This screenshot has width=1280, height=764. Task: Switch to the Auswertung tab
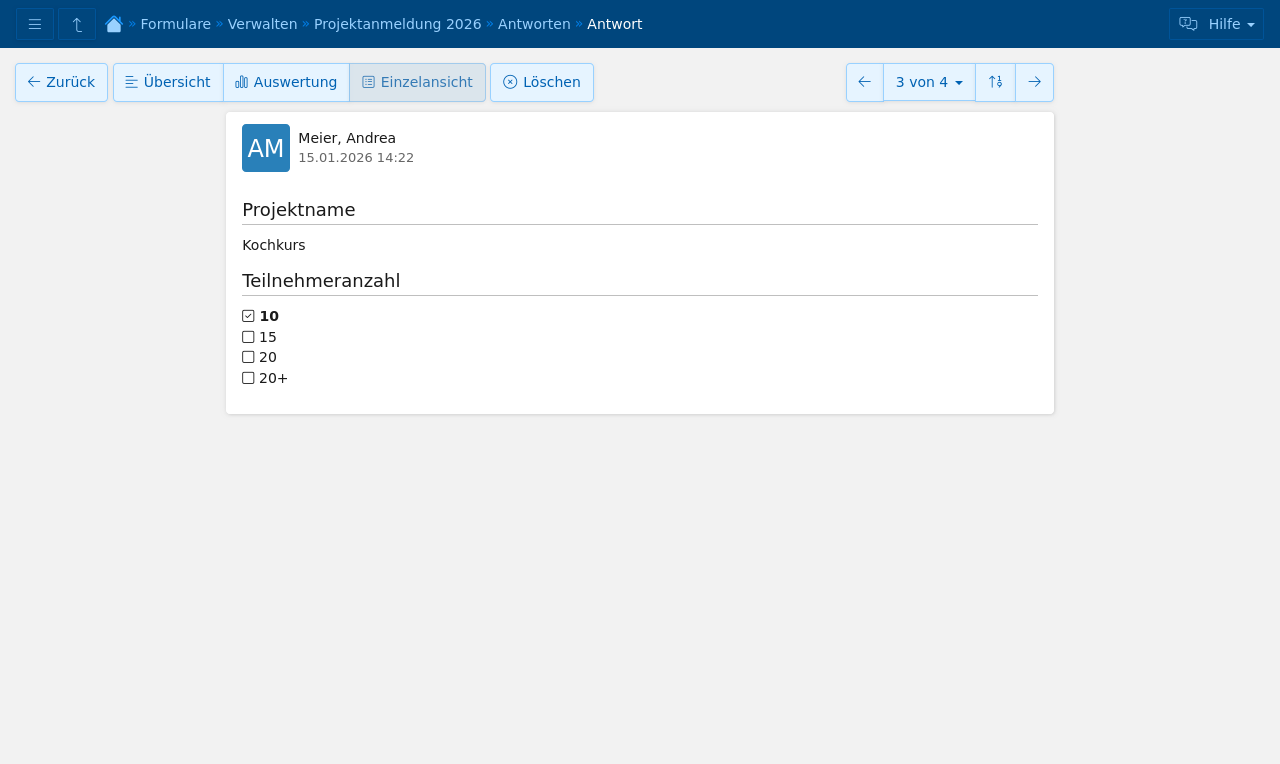[x=286, y=82]
